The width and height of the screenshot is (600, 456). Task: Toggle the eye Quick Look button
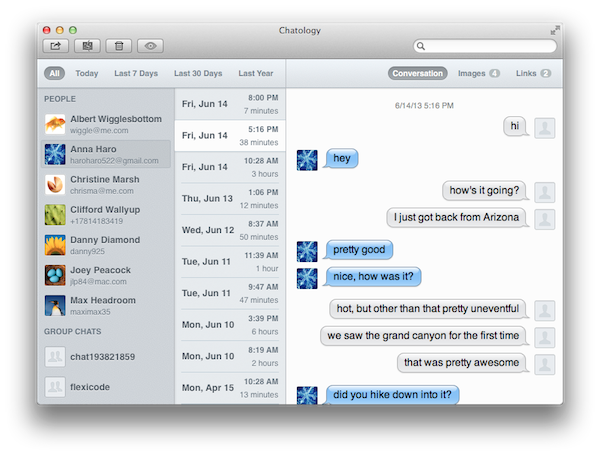point(150,46)
